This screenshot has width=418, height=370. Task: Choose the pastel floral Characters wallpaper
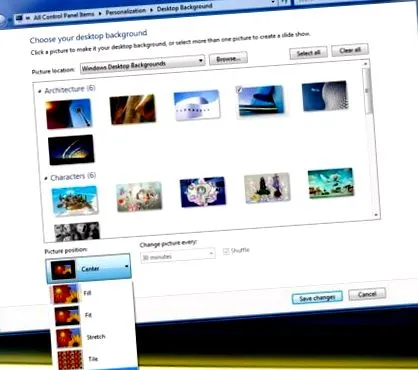[139, 196]
